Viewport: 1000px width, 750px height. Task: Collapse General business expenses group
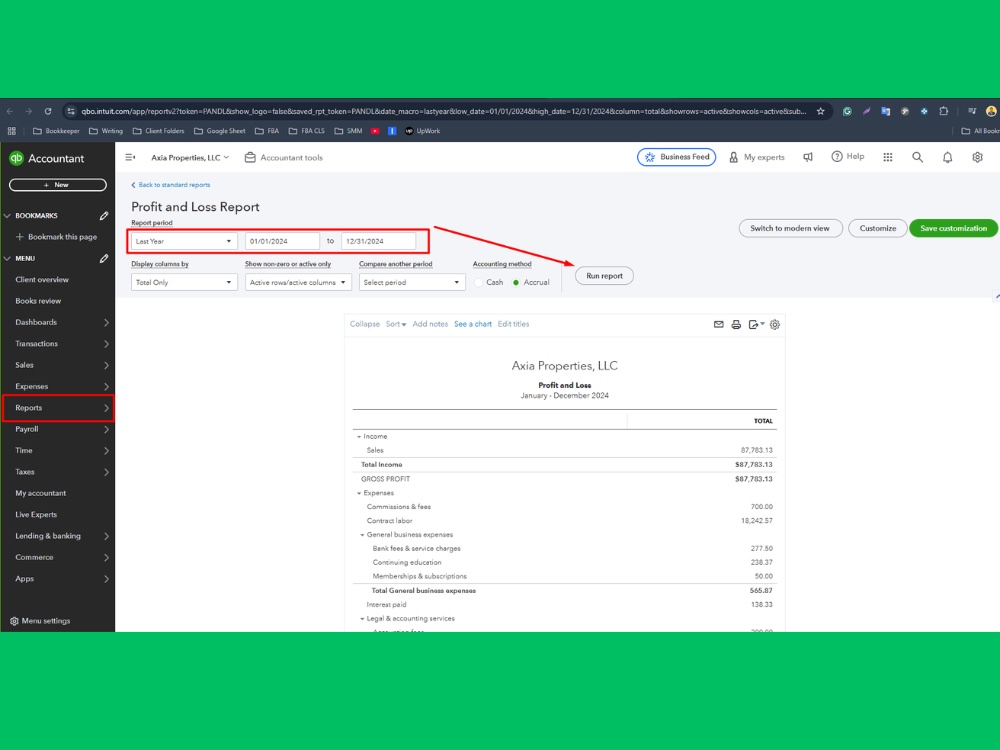pyautogui.click(x=362, y=535)
